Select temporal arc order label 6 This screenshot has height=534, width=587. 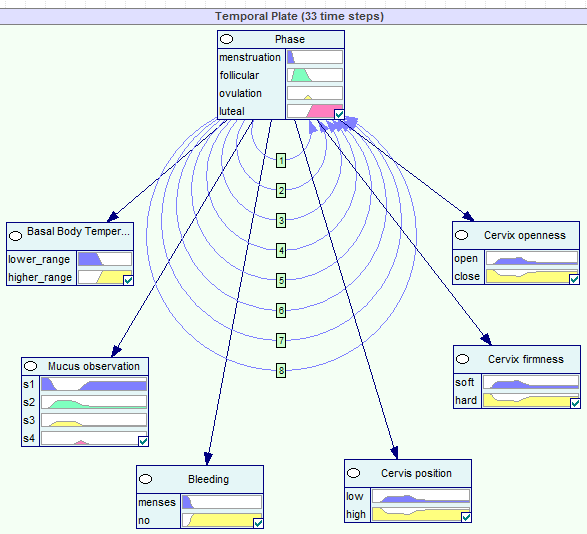[x=281, y=310]
